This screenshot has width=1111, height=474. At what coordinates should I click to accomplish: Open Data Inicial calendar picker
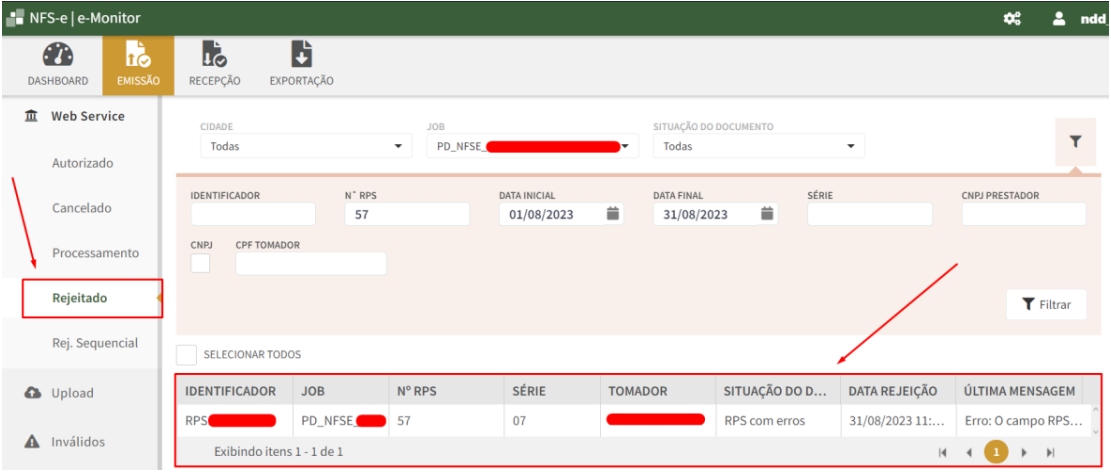tap(614, 214)
